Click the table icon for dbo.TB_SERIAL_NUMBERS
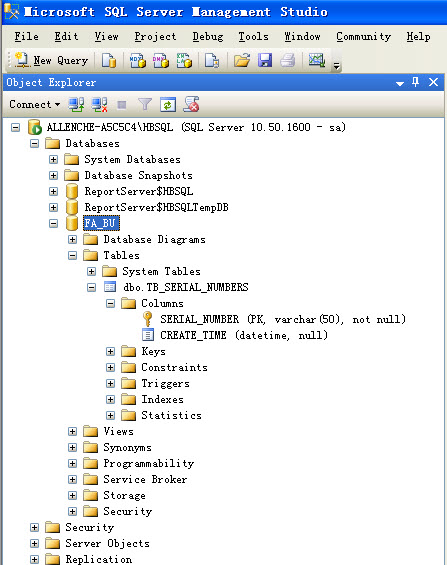 (110, 287)
